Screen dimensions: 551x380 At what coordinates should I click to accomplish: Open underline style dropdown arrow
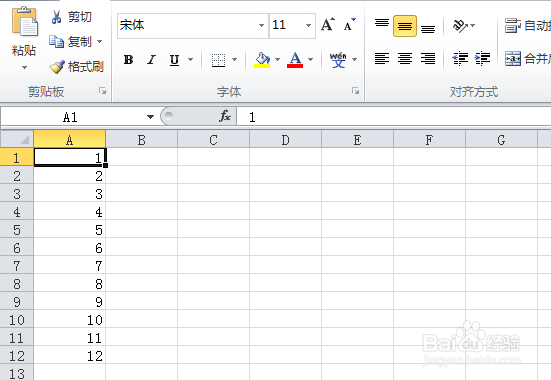click(x=190, y=59)
